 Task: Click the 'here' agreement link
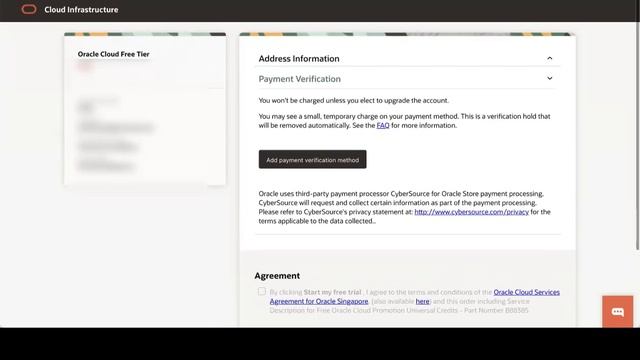pyautogui.click(x=422, y=301)
